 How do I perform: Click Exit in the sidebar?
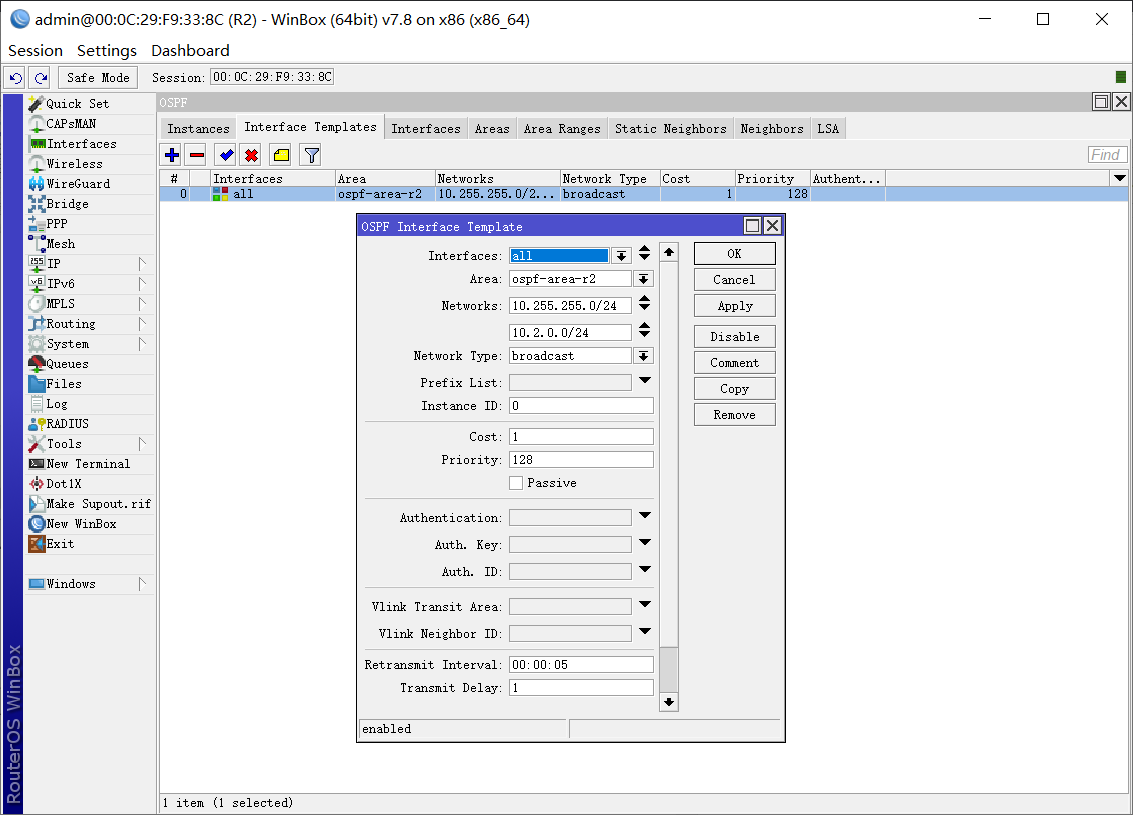(90, 544)
